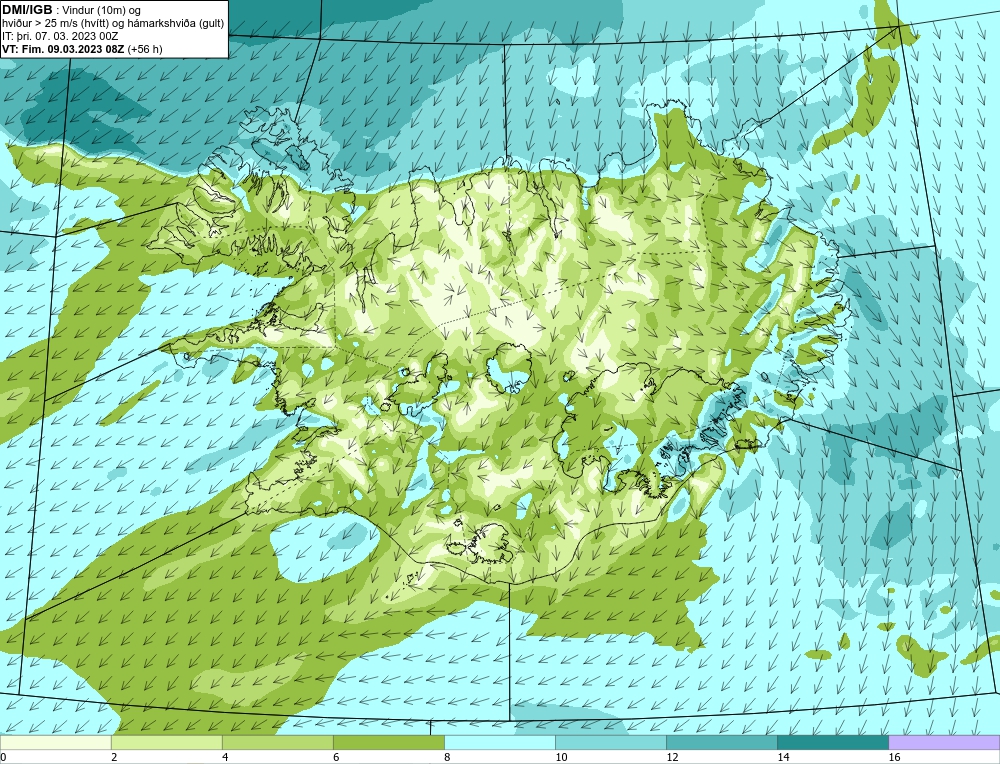Viewport: 1000px width, 764px height.
Task: Click the 2–4 m/s legend color swatch
Action: tap(166, 742)
